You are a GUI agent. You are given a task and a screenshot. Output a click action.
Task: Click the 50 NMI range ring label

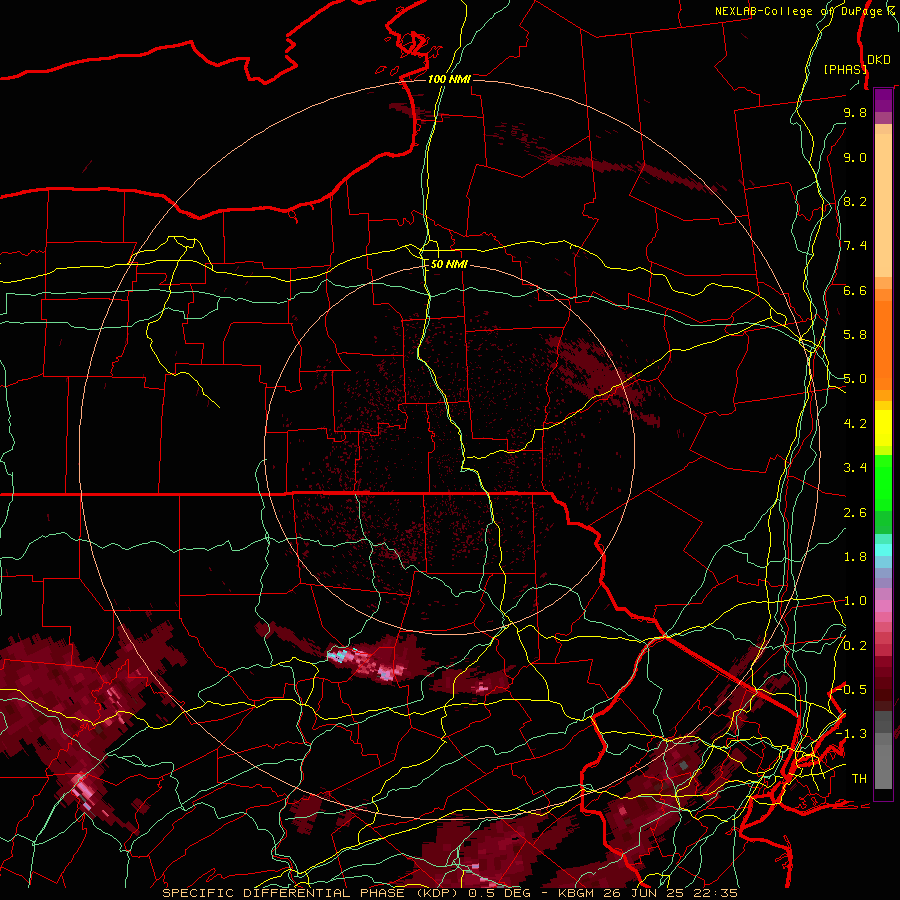449,264
